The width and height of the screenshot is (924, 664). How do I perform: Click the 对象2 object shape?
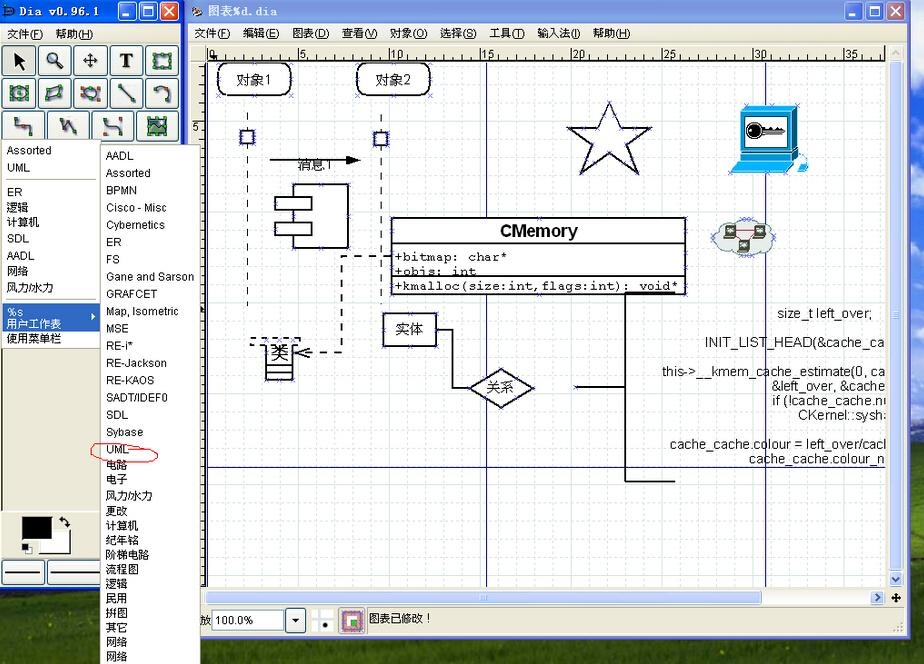393,80
